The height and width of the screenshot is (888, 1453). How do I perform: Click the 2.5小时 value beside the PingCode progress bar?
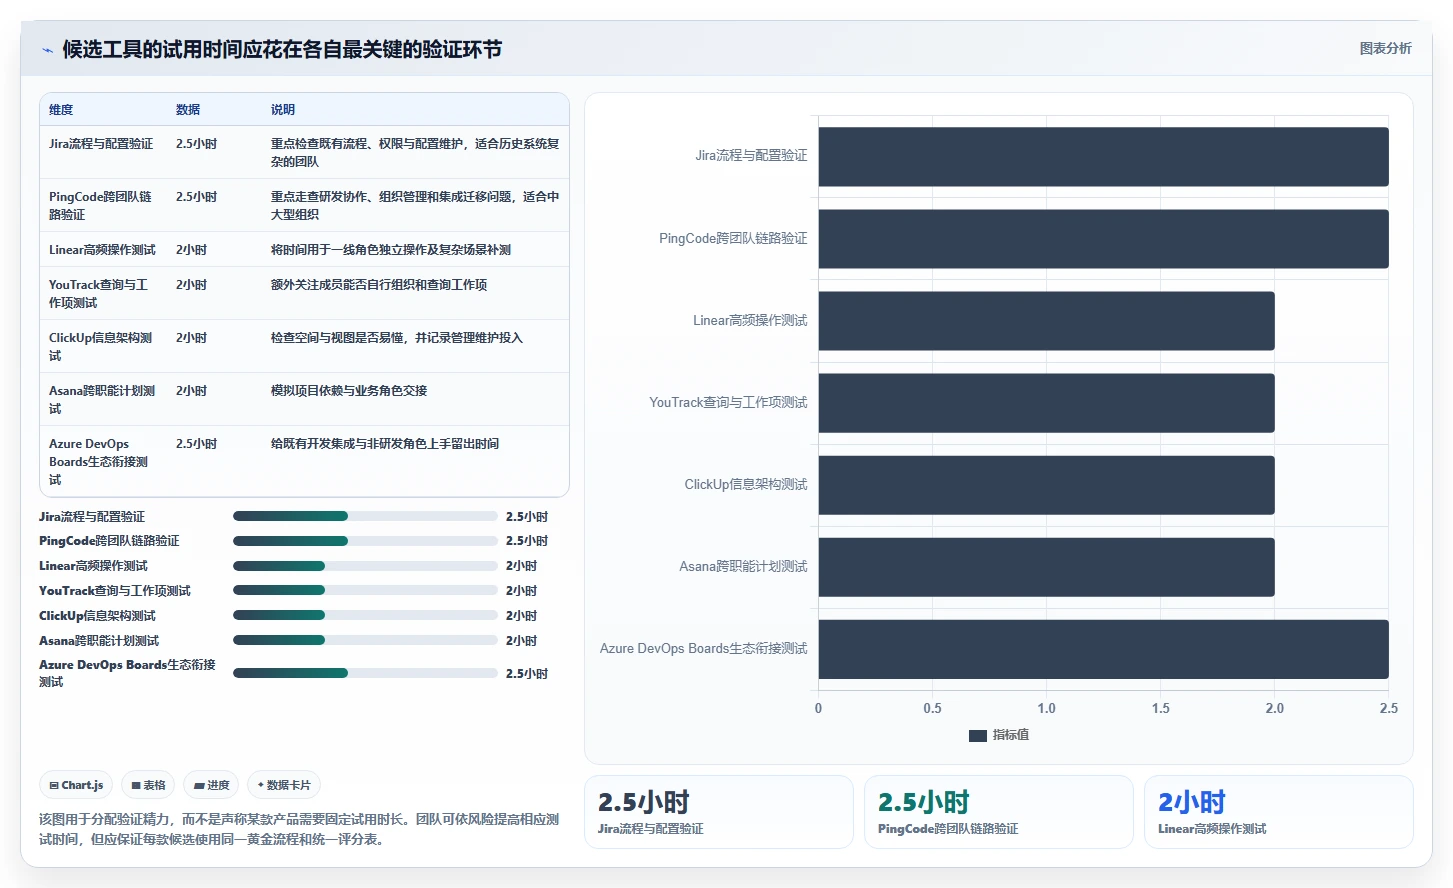527,541
